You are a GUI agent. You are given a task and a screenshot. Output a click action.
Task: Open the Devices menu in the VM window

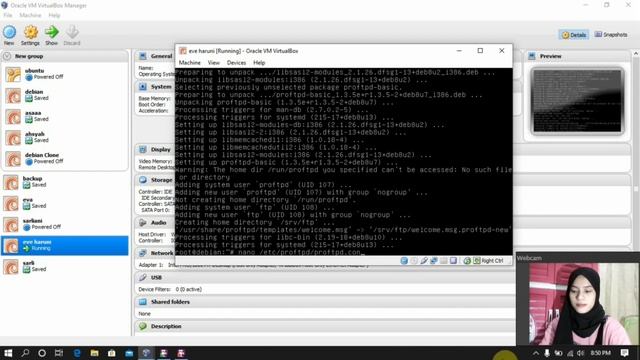point(236,62)
